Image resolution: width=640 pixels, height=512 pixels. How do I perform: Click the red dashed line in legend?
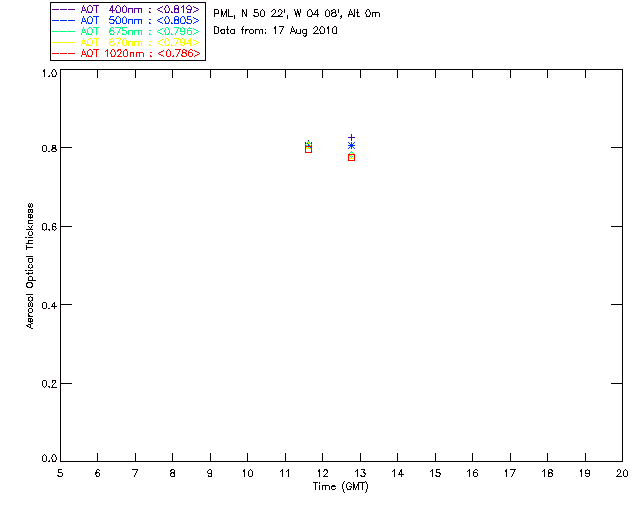[64, 53]
